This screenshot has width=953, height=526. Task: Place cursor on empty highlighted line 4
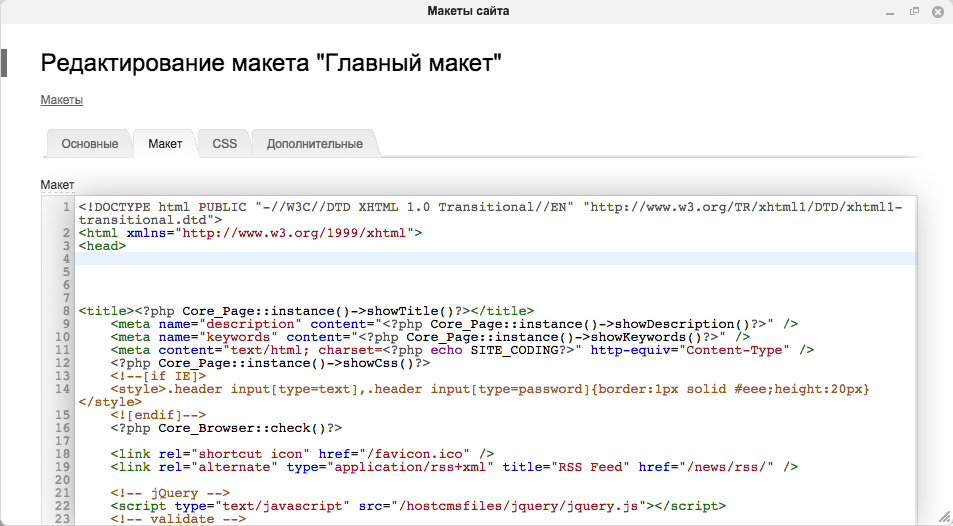click(496, 259)
